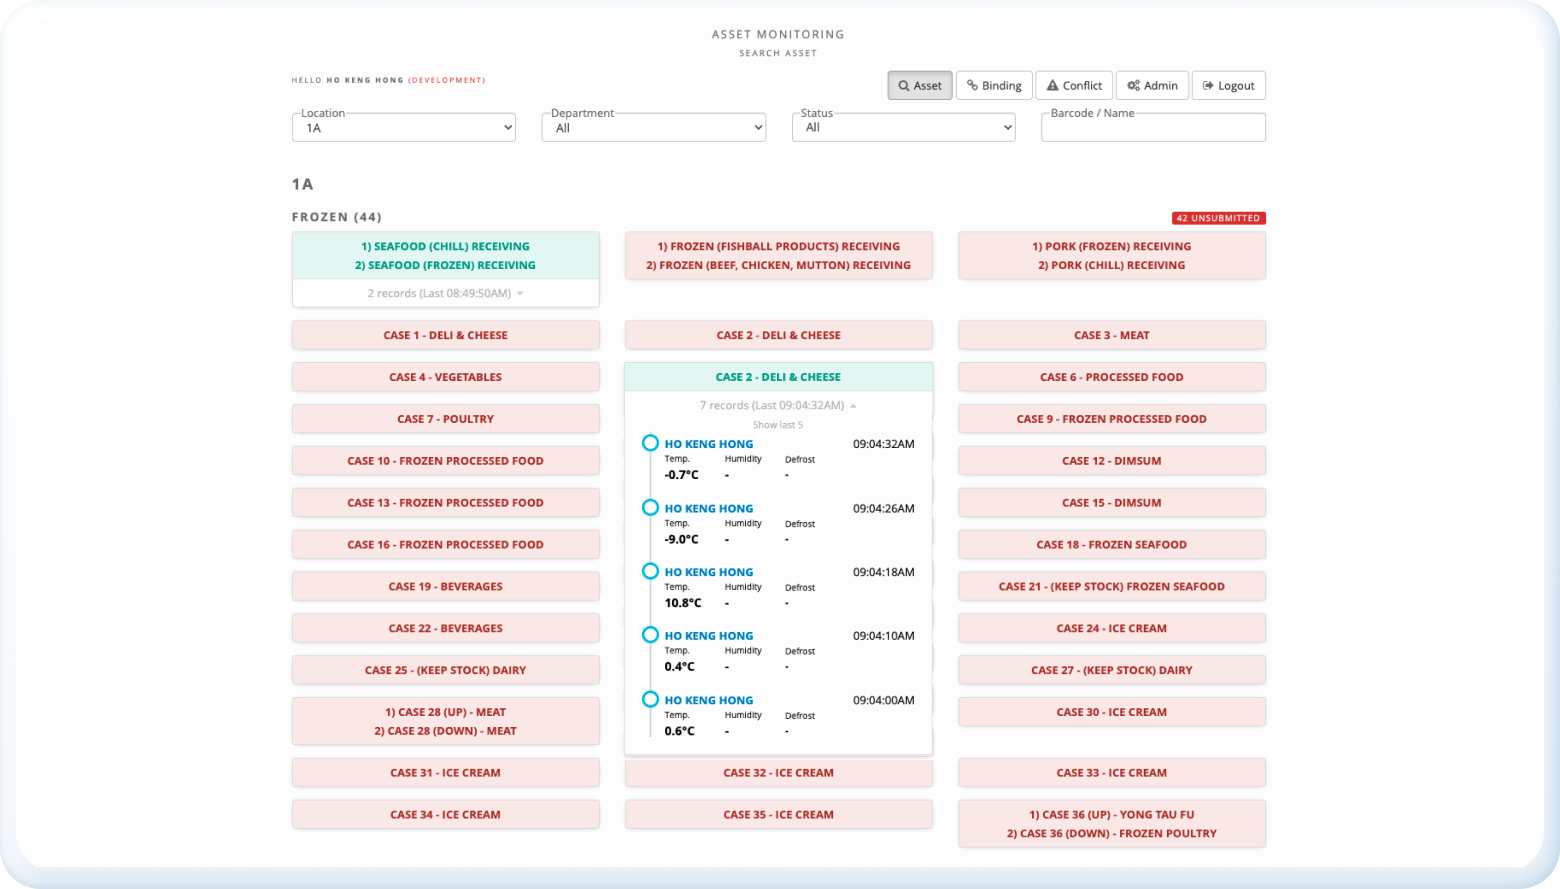This screenshot has height=889, width=1560.
Task: Select Case 30 - Ice Cream
Action: 1112,712
